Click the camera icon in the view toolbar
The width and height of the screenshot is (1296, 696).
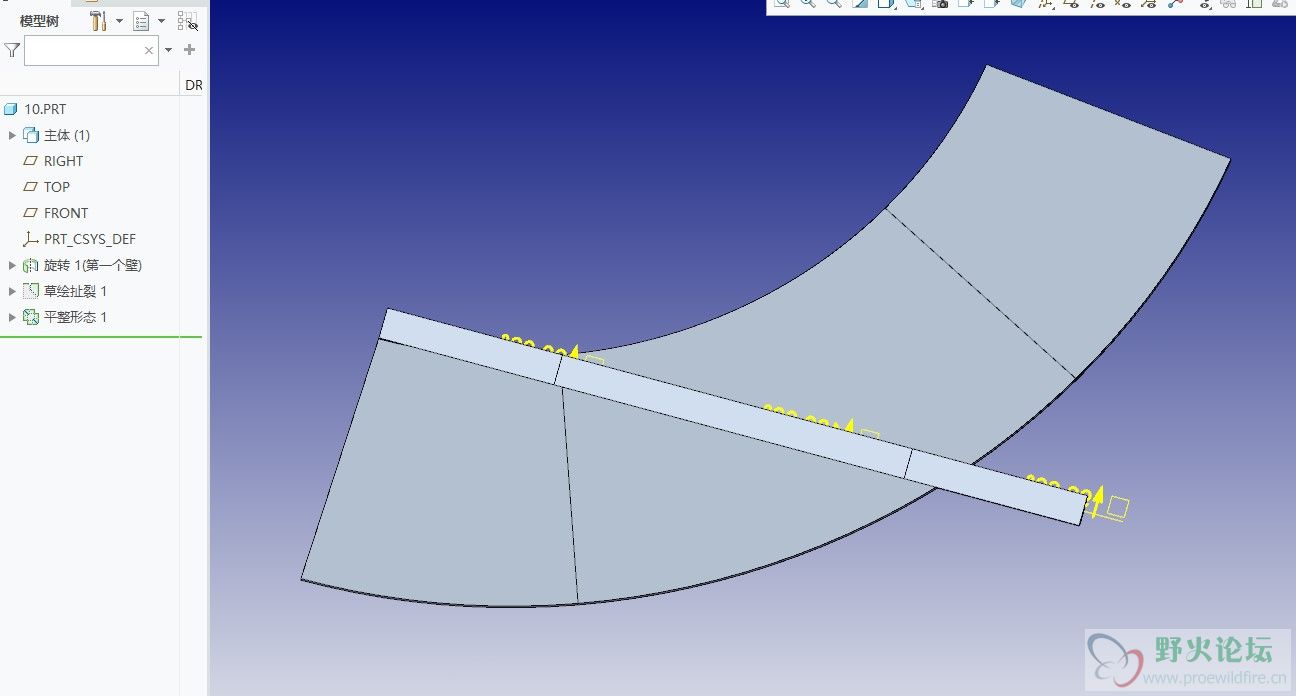940,5
